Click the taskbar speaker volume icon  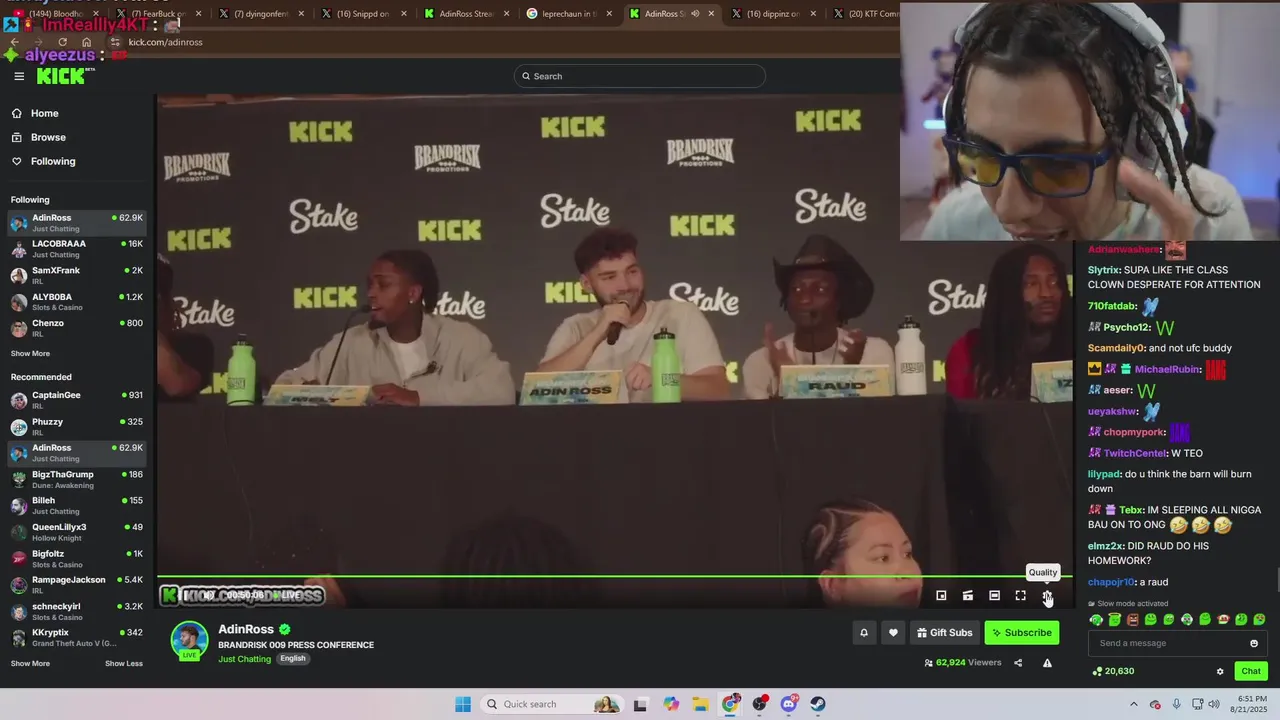coord(1214,704)
